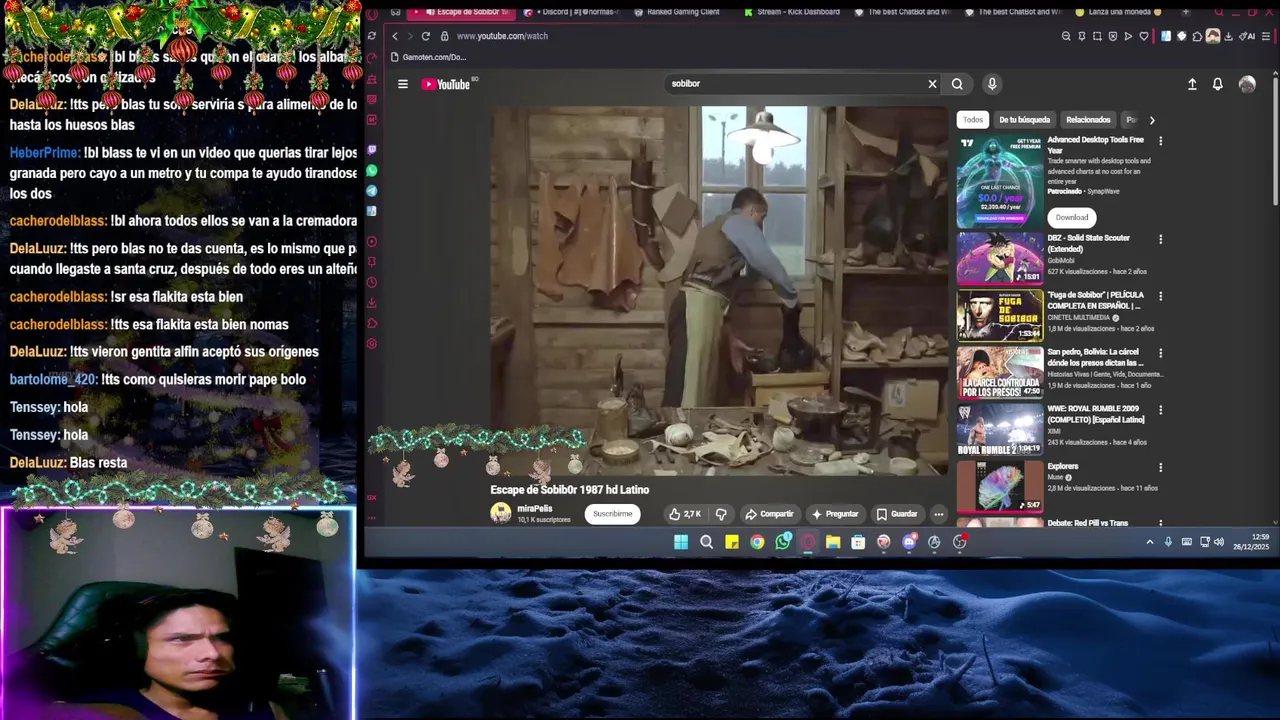This screenshot has height=720, width=1280.
Task: Open Twitch in the Opera GX sidebar
Action: 372,150
